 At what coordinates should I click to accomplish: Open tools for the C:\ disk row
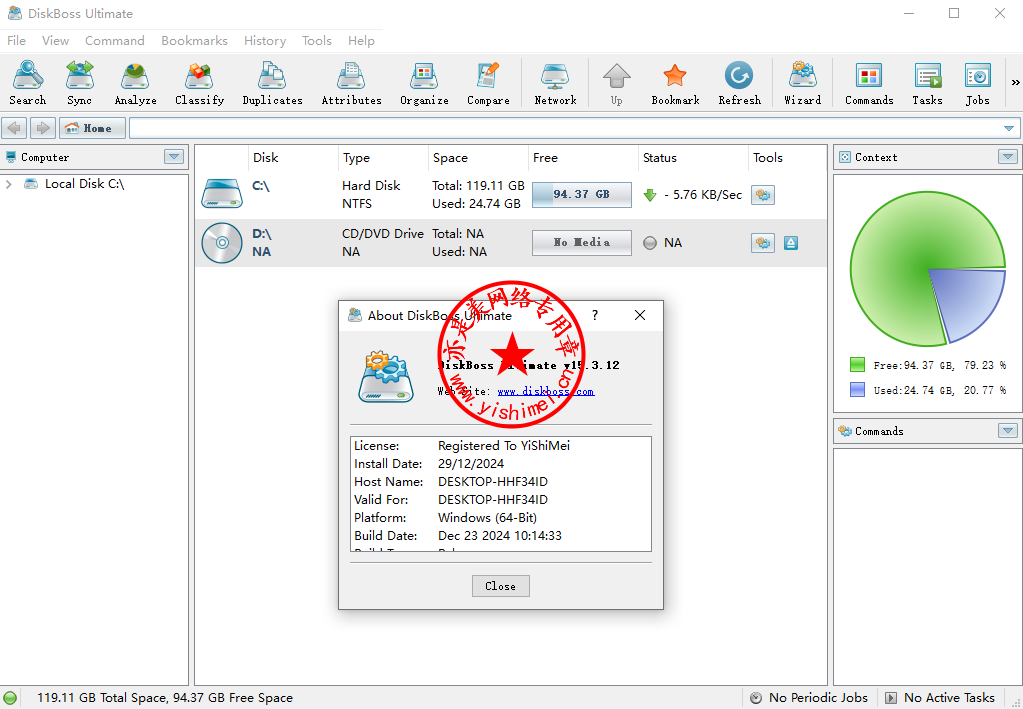(763, 194)
